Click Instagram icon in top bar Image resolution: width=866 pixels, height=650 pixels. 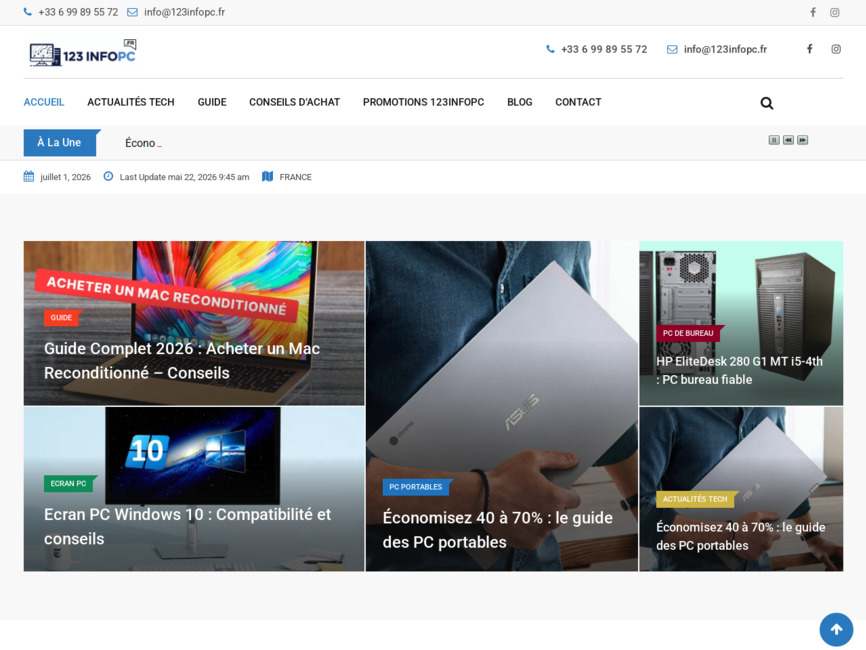835,12
